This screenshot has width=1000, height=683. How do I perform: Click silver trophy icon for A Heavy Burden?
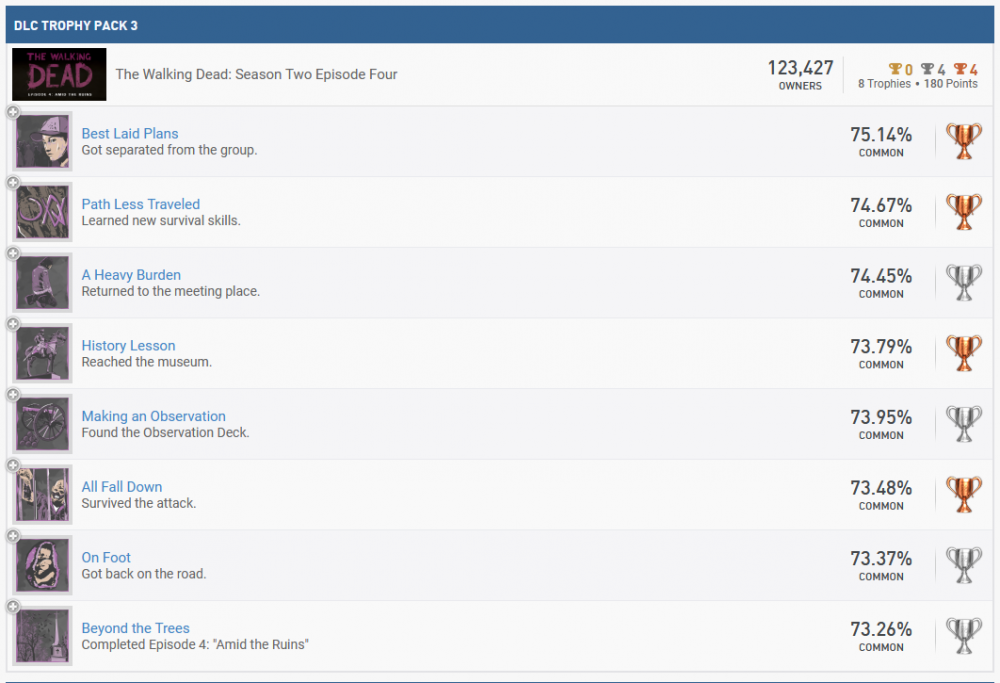[x=964, y=283]
